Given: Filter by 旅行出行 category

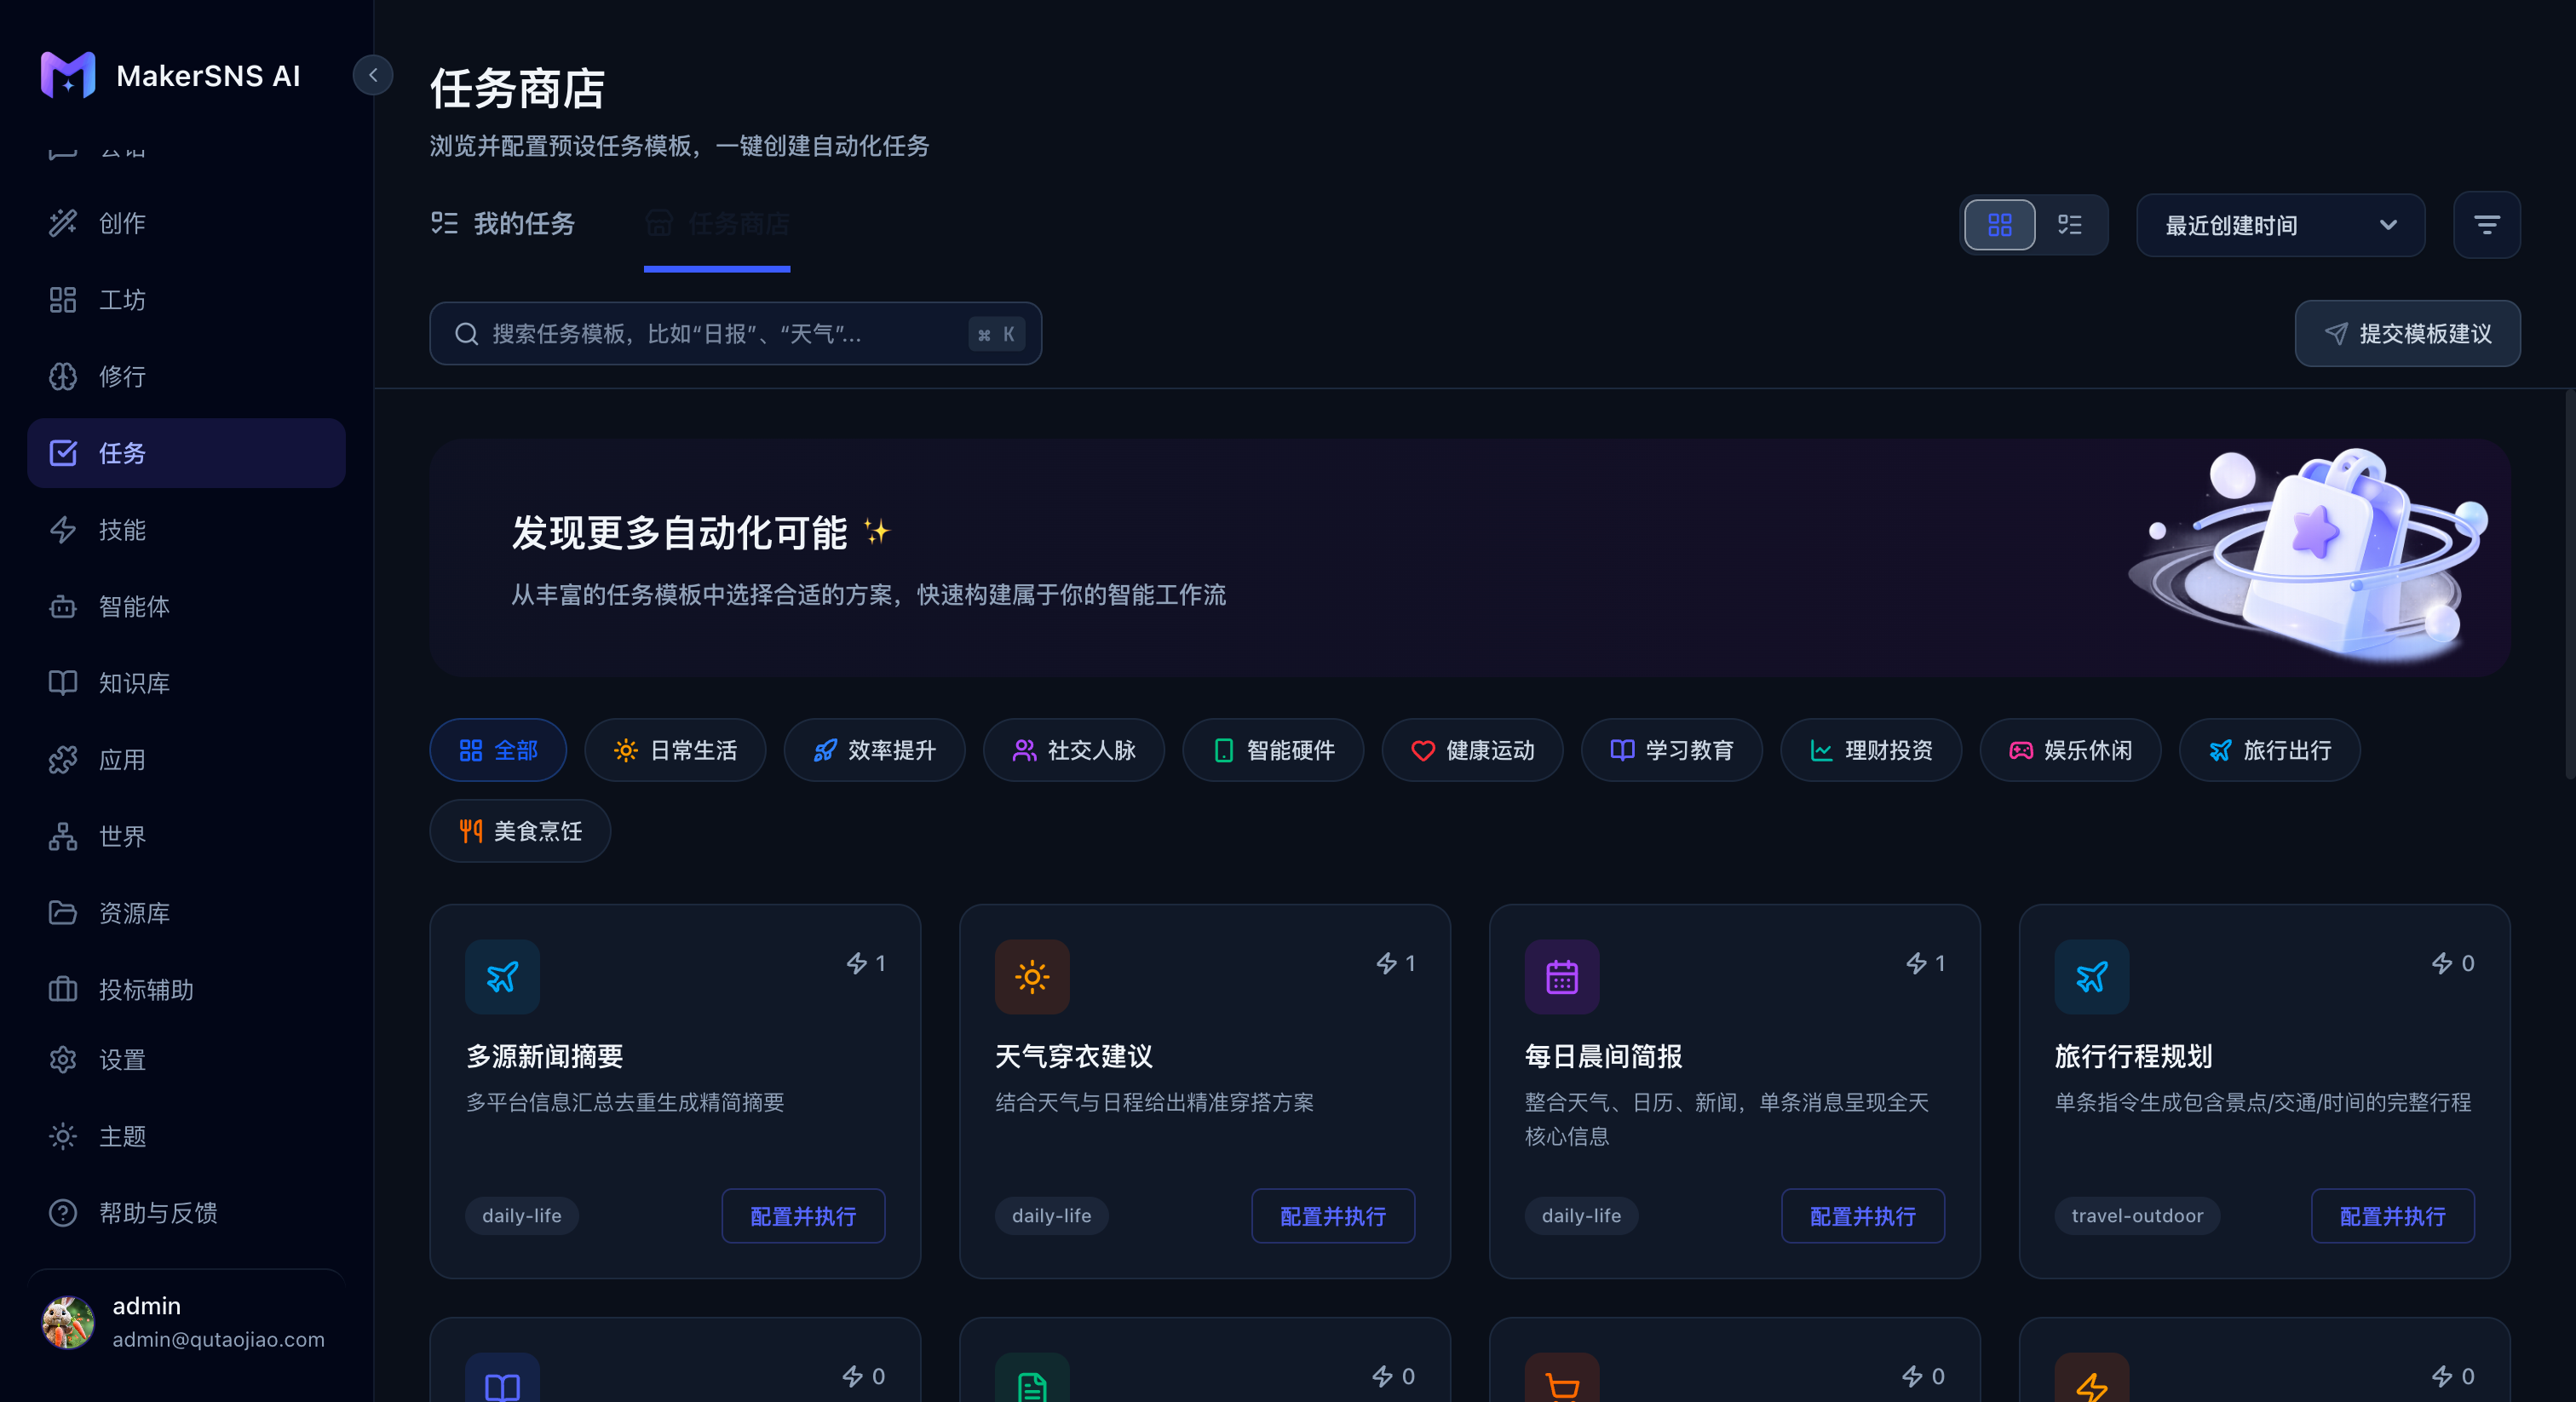Looking at the screenshot, I should 2269,750.
